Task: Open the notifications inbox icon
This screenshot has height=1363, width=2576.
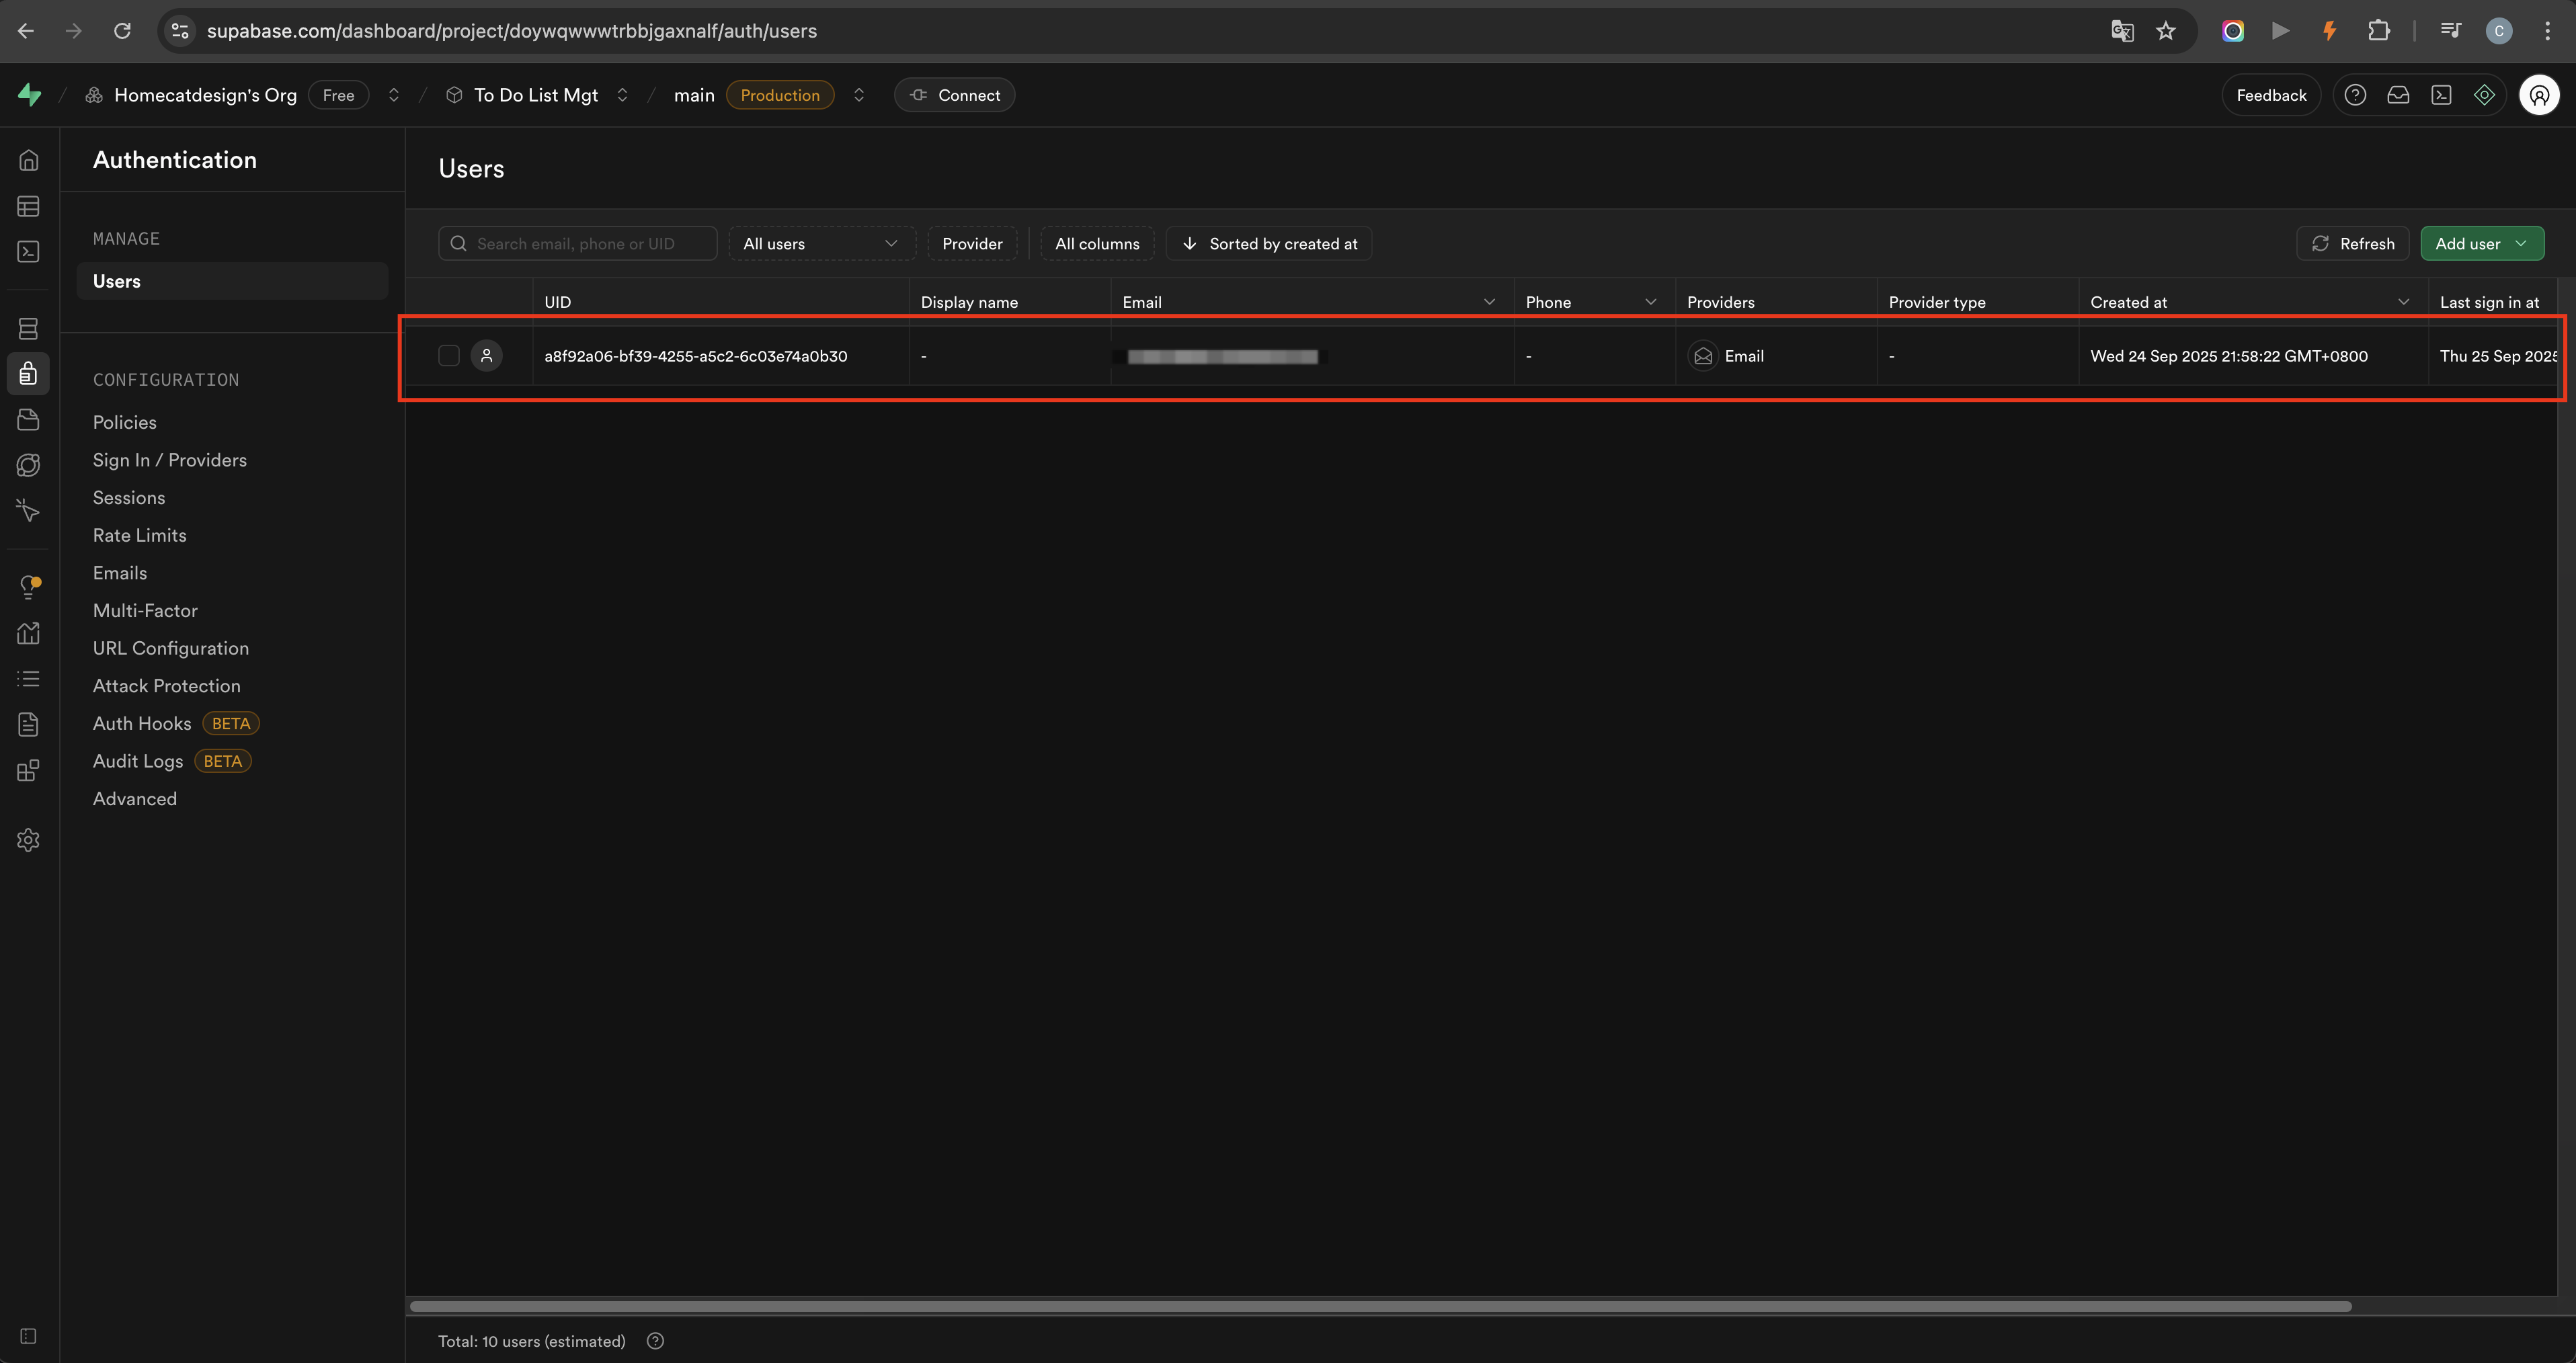Action: click(2398, 95)
